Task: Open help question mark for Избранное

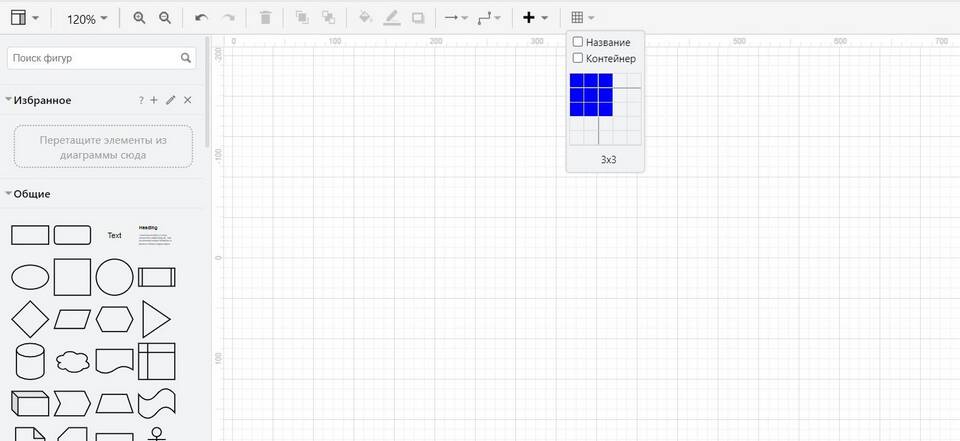Action: pos(141,100)
